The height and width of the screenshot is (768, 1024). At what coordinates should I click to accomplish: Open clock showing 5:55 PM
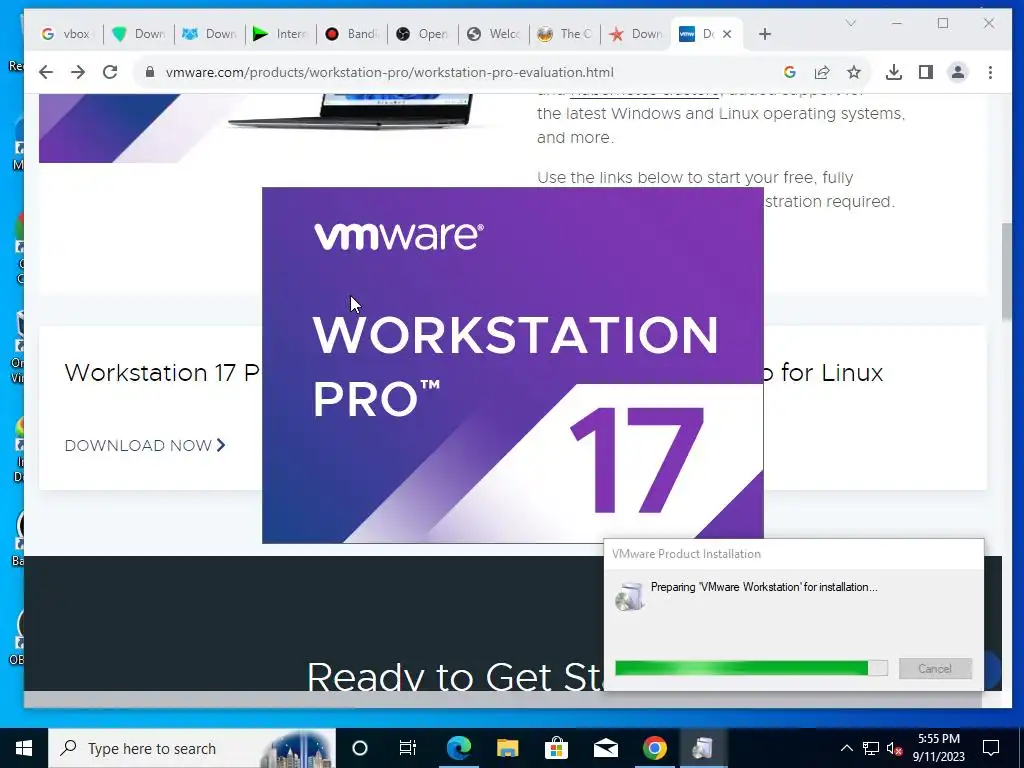pyautogui.click(x=938, y=748)
